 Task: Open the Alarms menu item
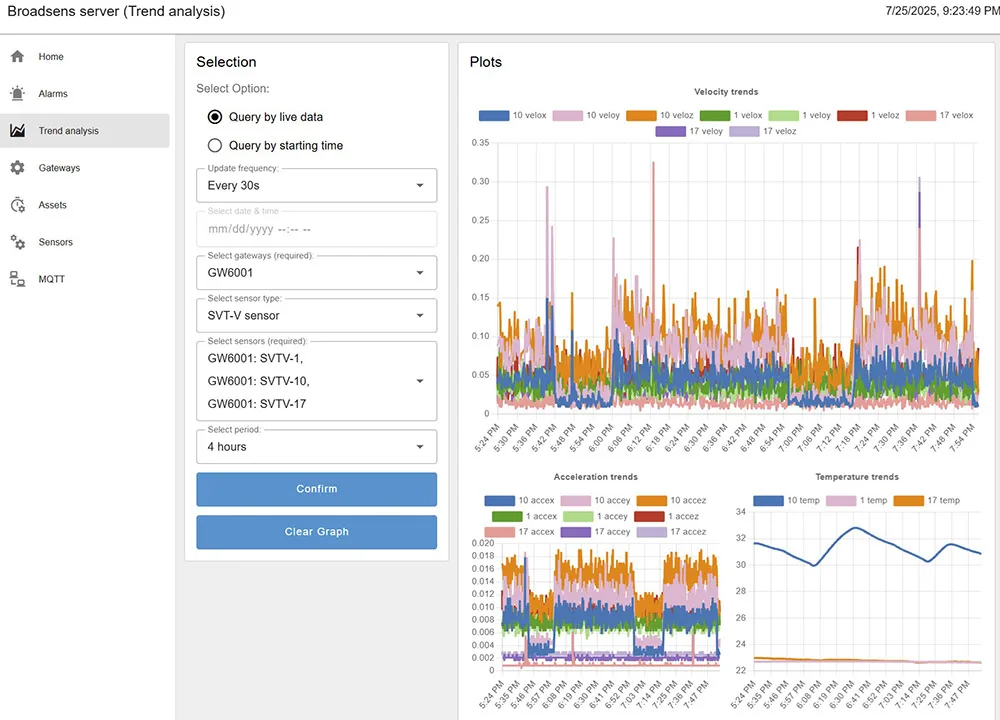(x=53, y=94)
